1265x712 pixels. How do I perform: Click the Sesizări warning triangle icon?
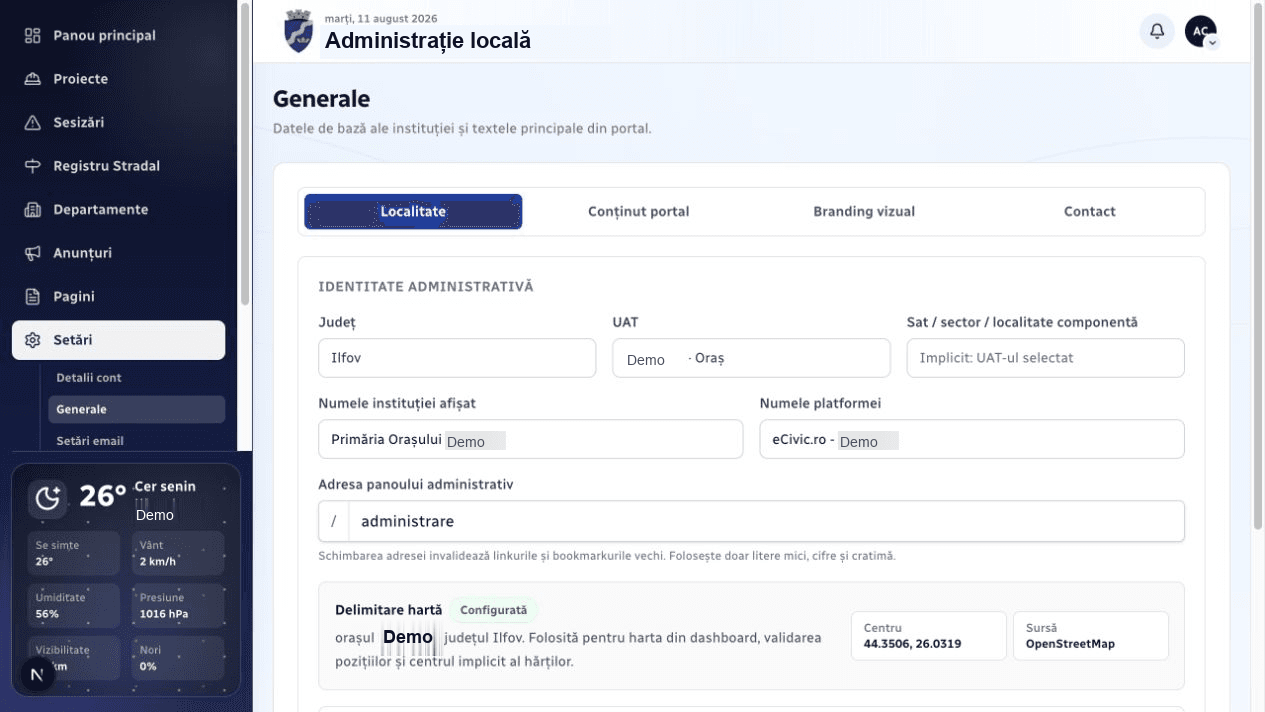pyautogui.click(x=33, y=123)
